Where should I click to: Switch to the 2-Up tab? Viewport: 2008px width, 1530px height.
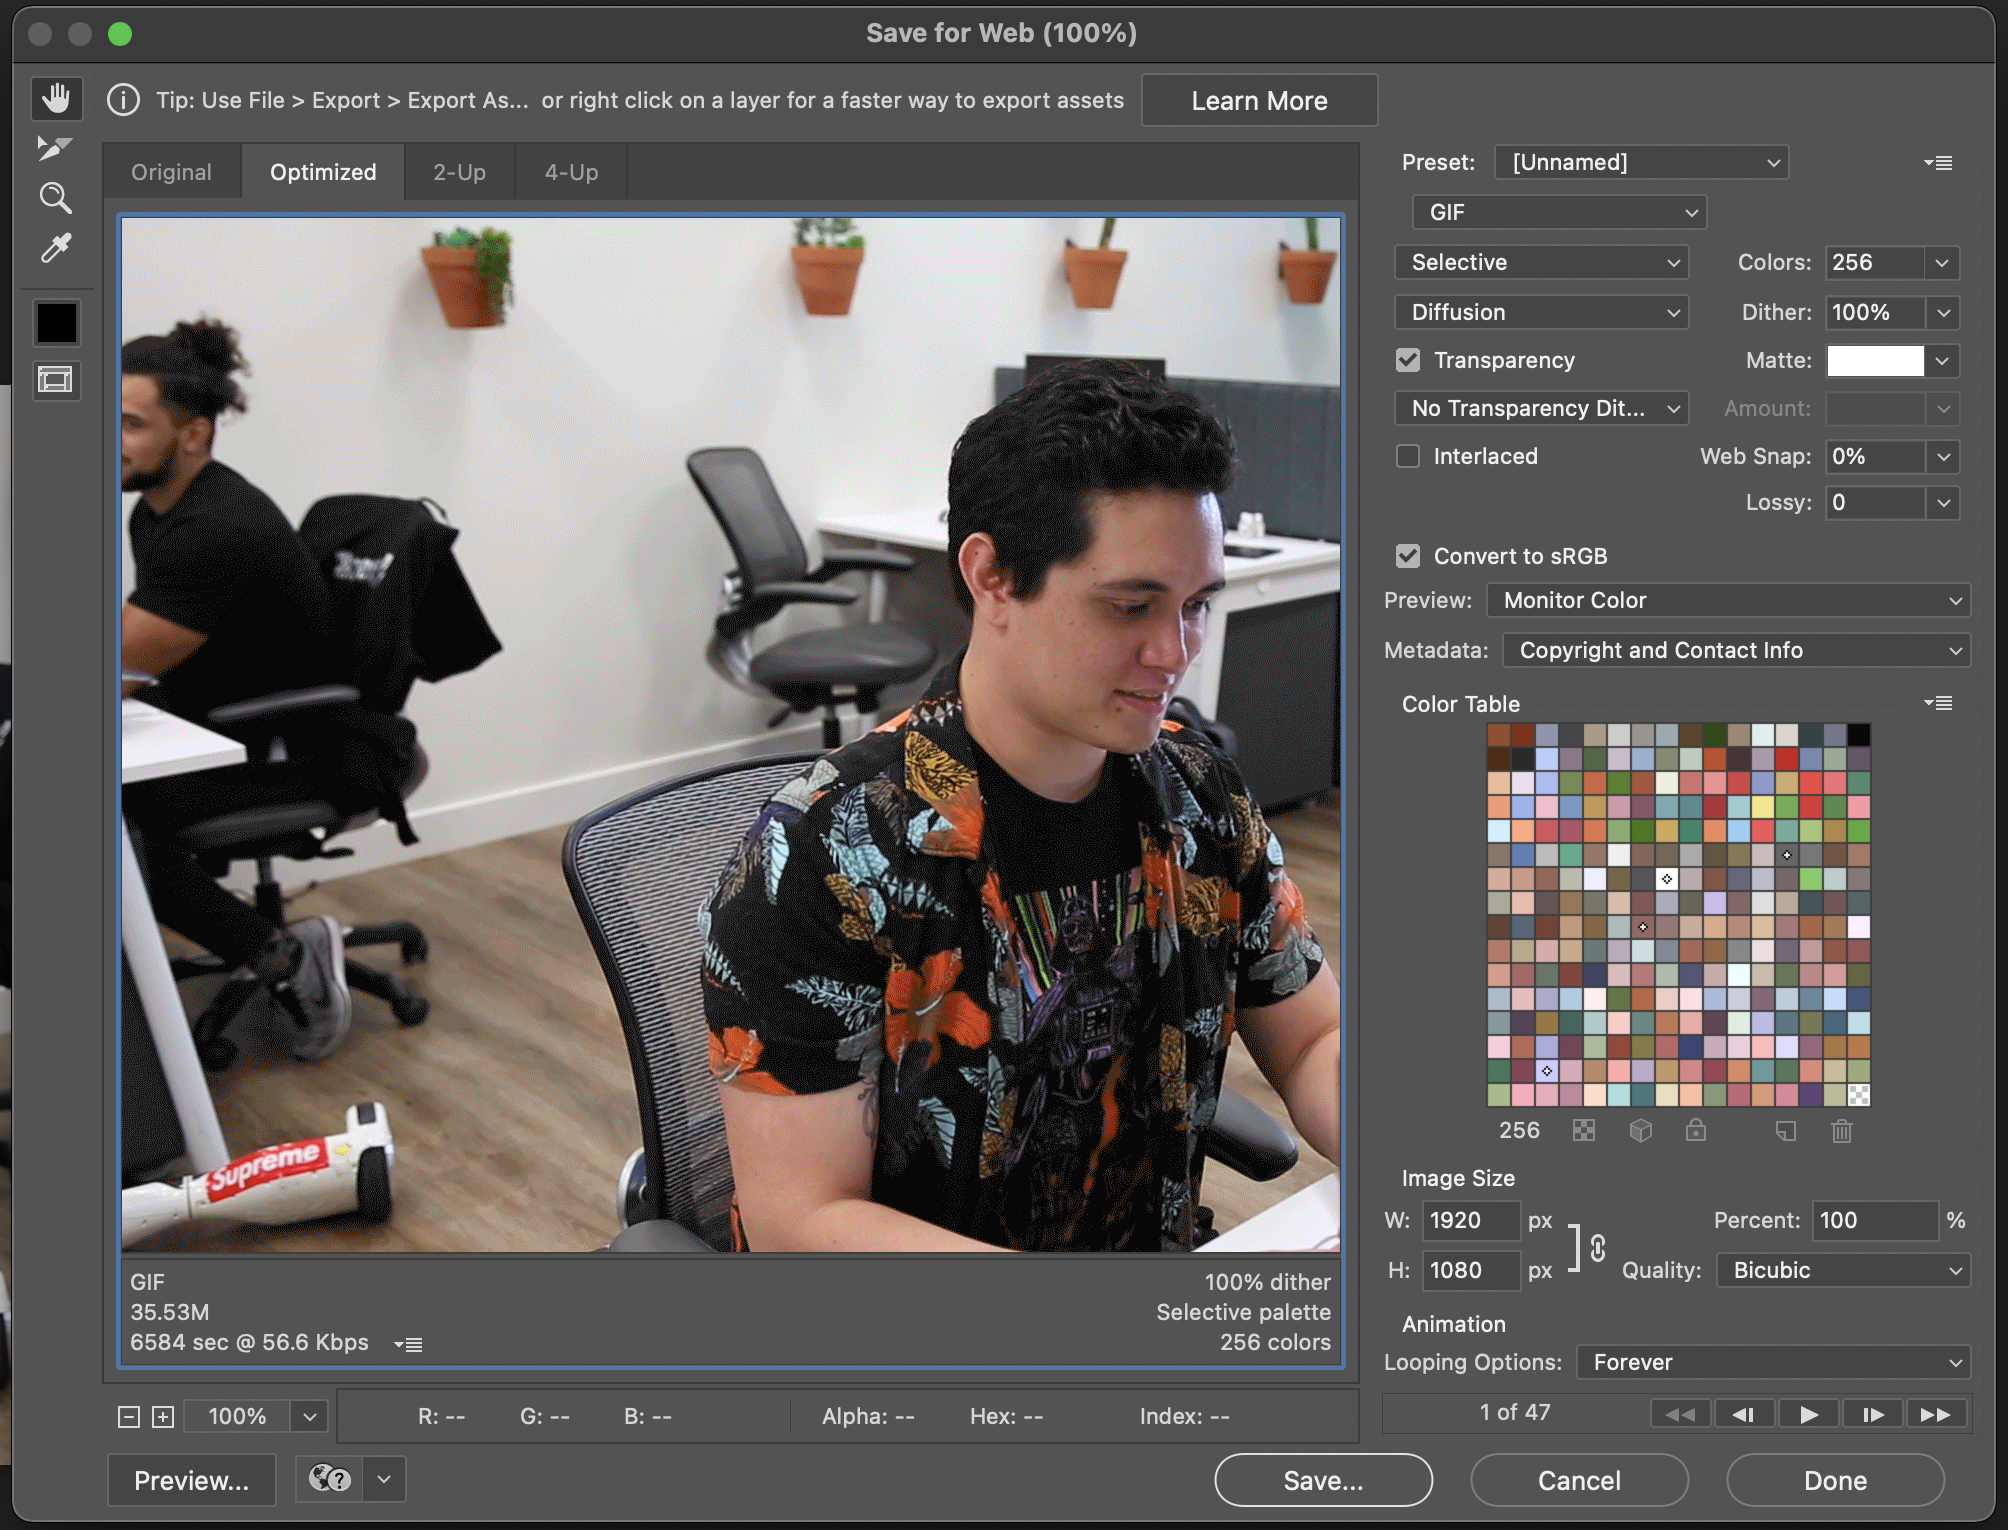459,171
